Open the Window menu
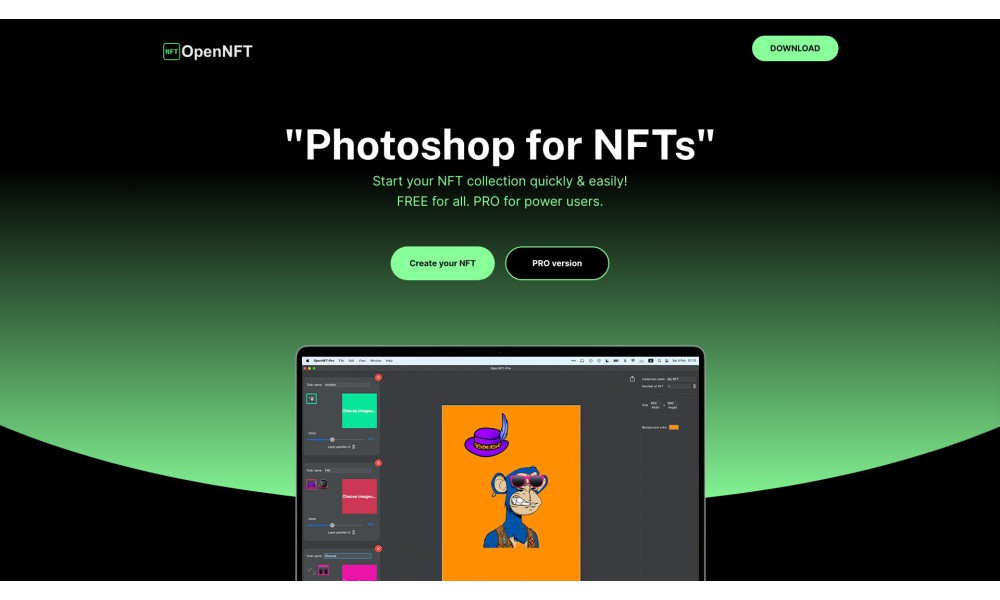Viewport: 1000px width, 600px height. [376, 361]
